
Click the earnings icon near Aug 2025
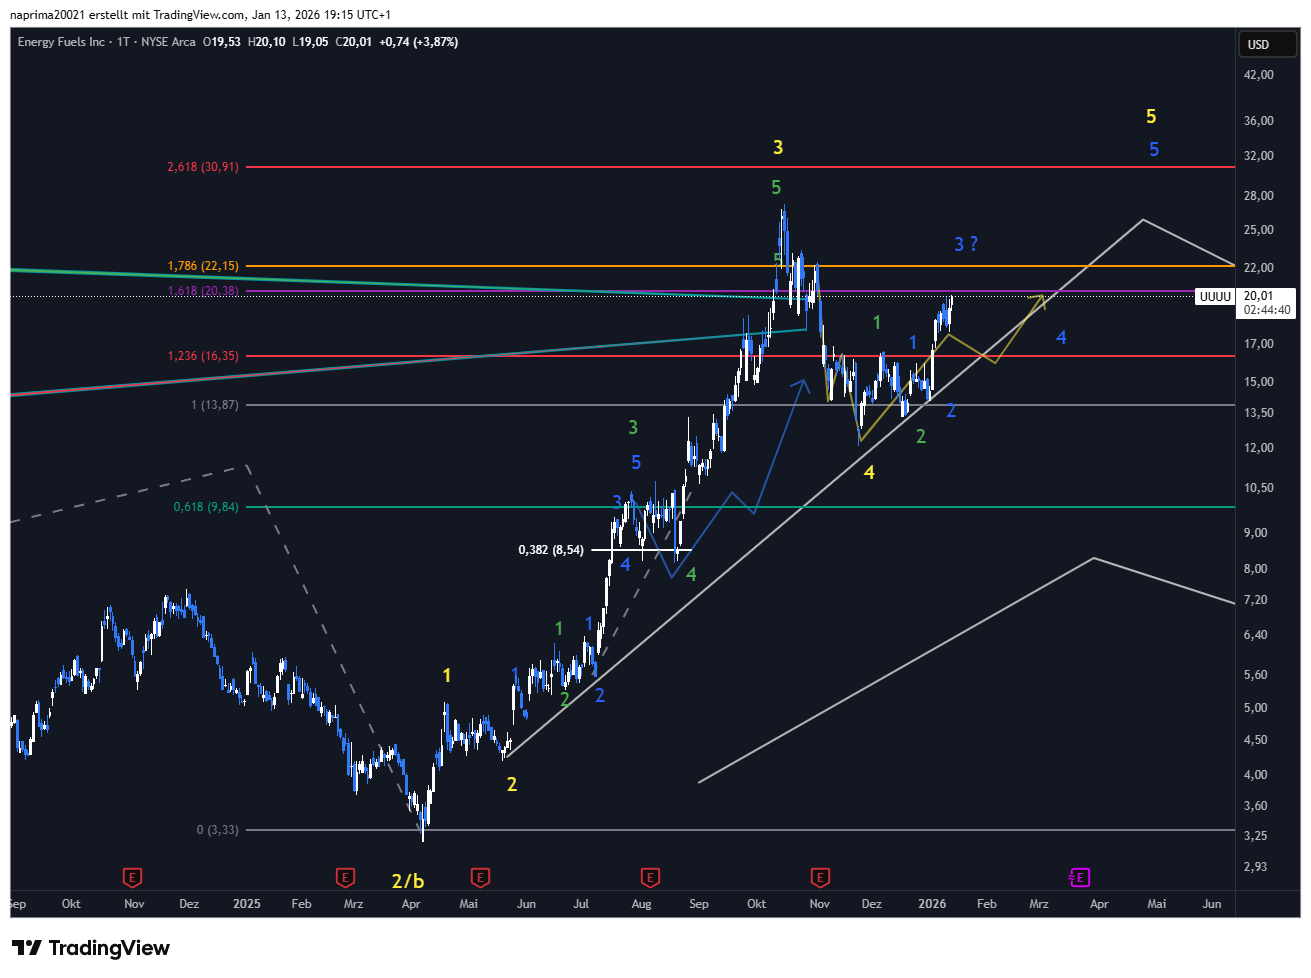pos(650,878)
